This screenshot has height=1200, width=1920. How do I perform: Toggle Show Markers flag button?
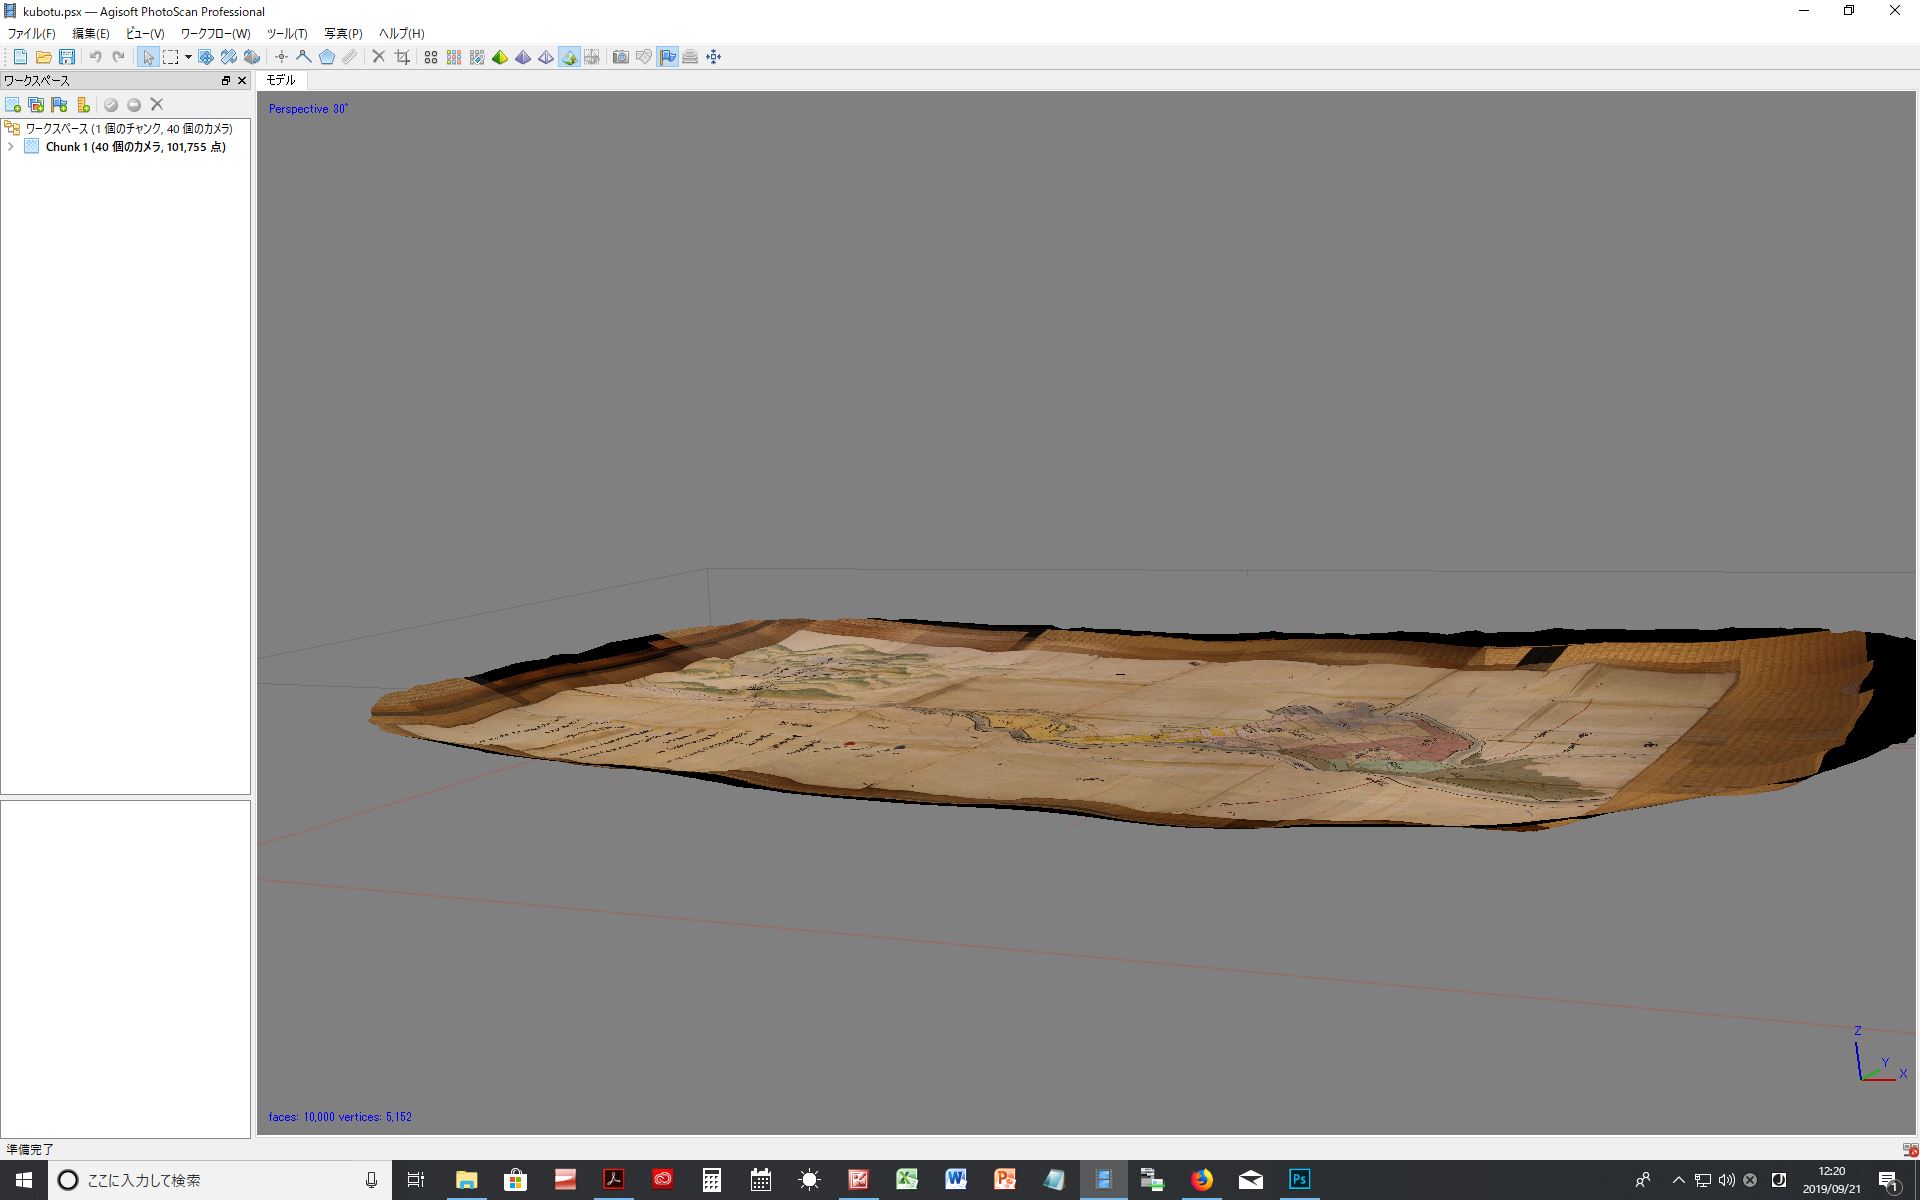667,57
